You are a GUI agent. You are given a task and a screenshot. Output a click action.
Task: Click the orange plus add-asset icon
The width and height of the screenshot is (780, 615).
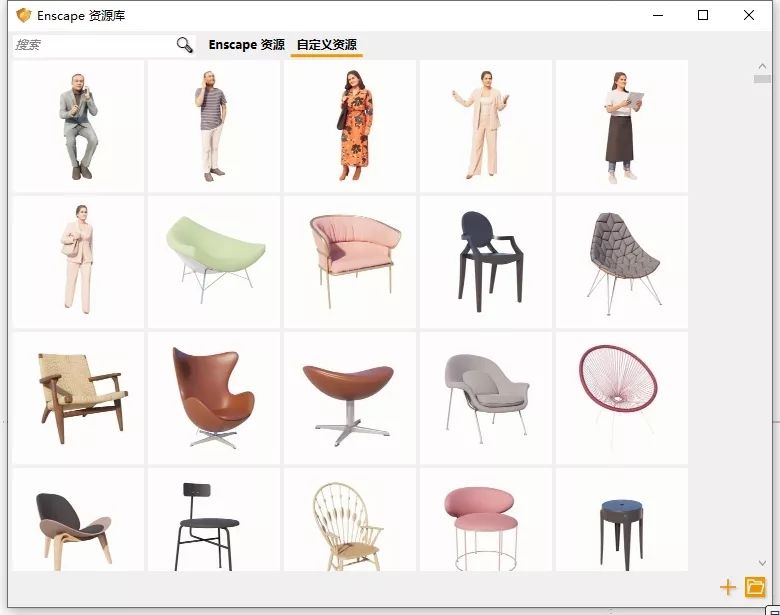[x=728, y=587]
